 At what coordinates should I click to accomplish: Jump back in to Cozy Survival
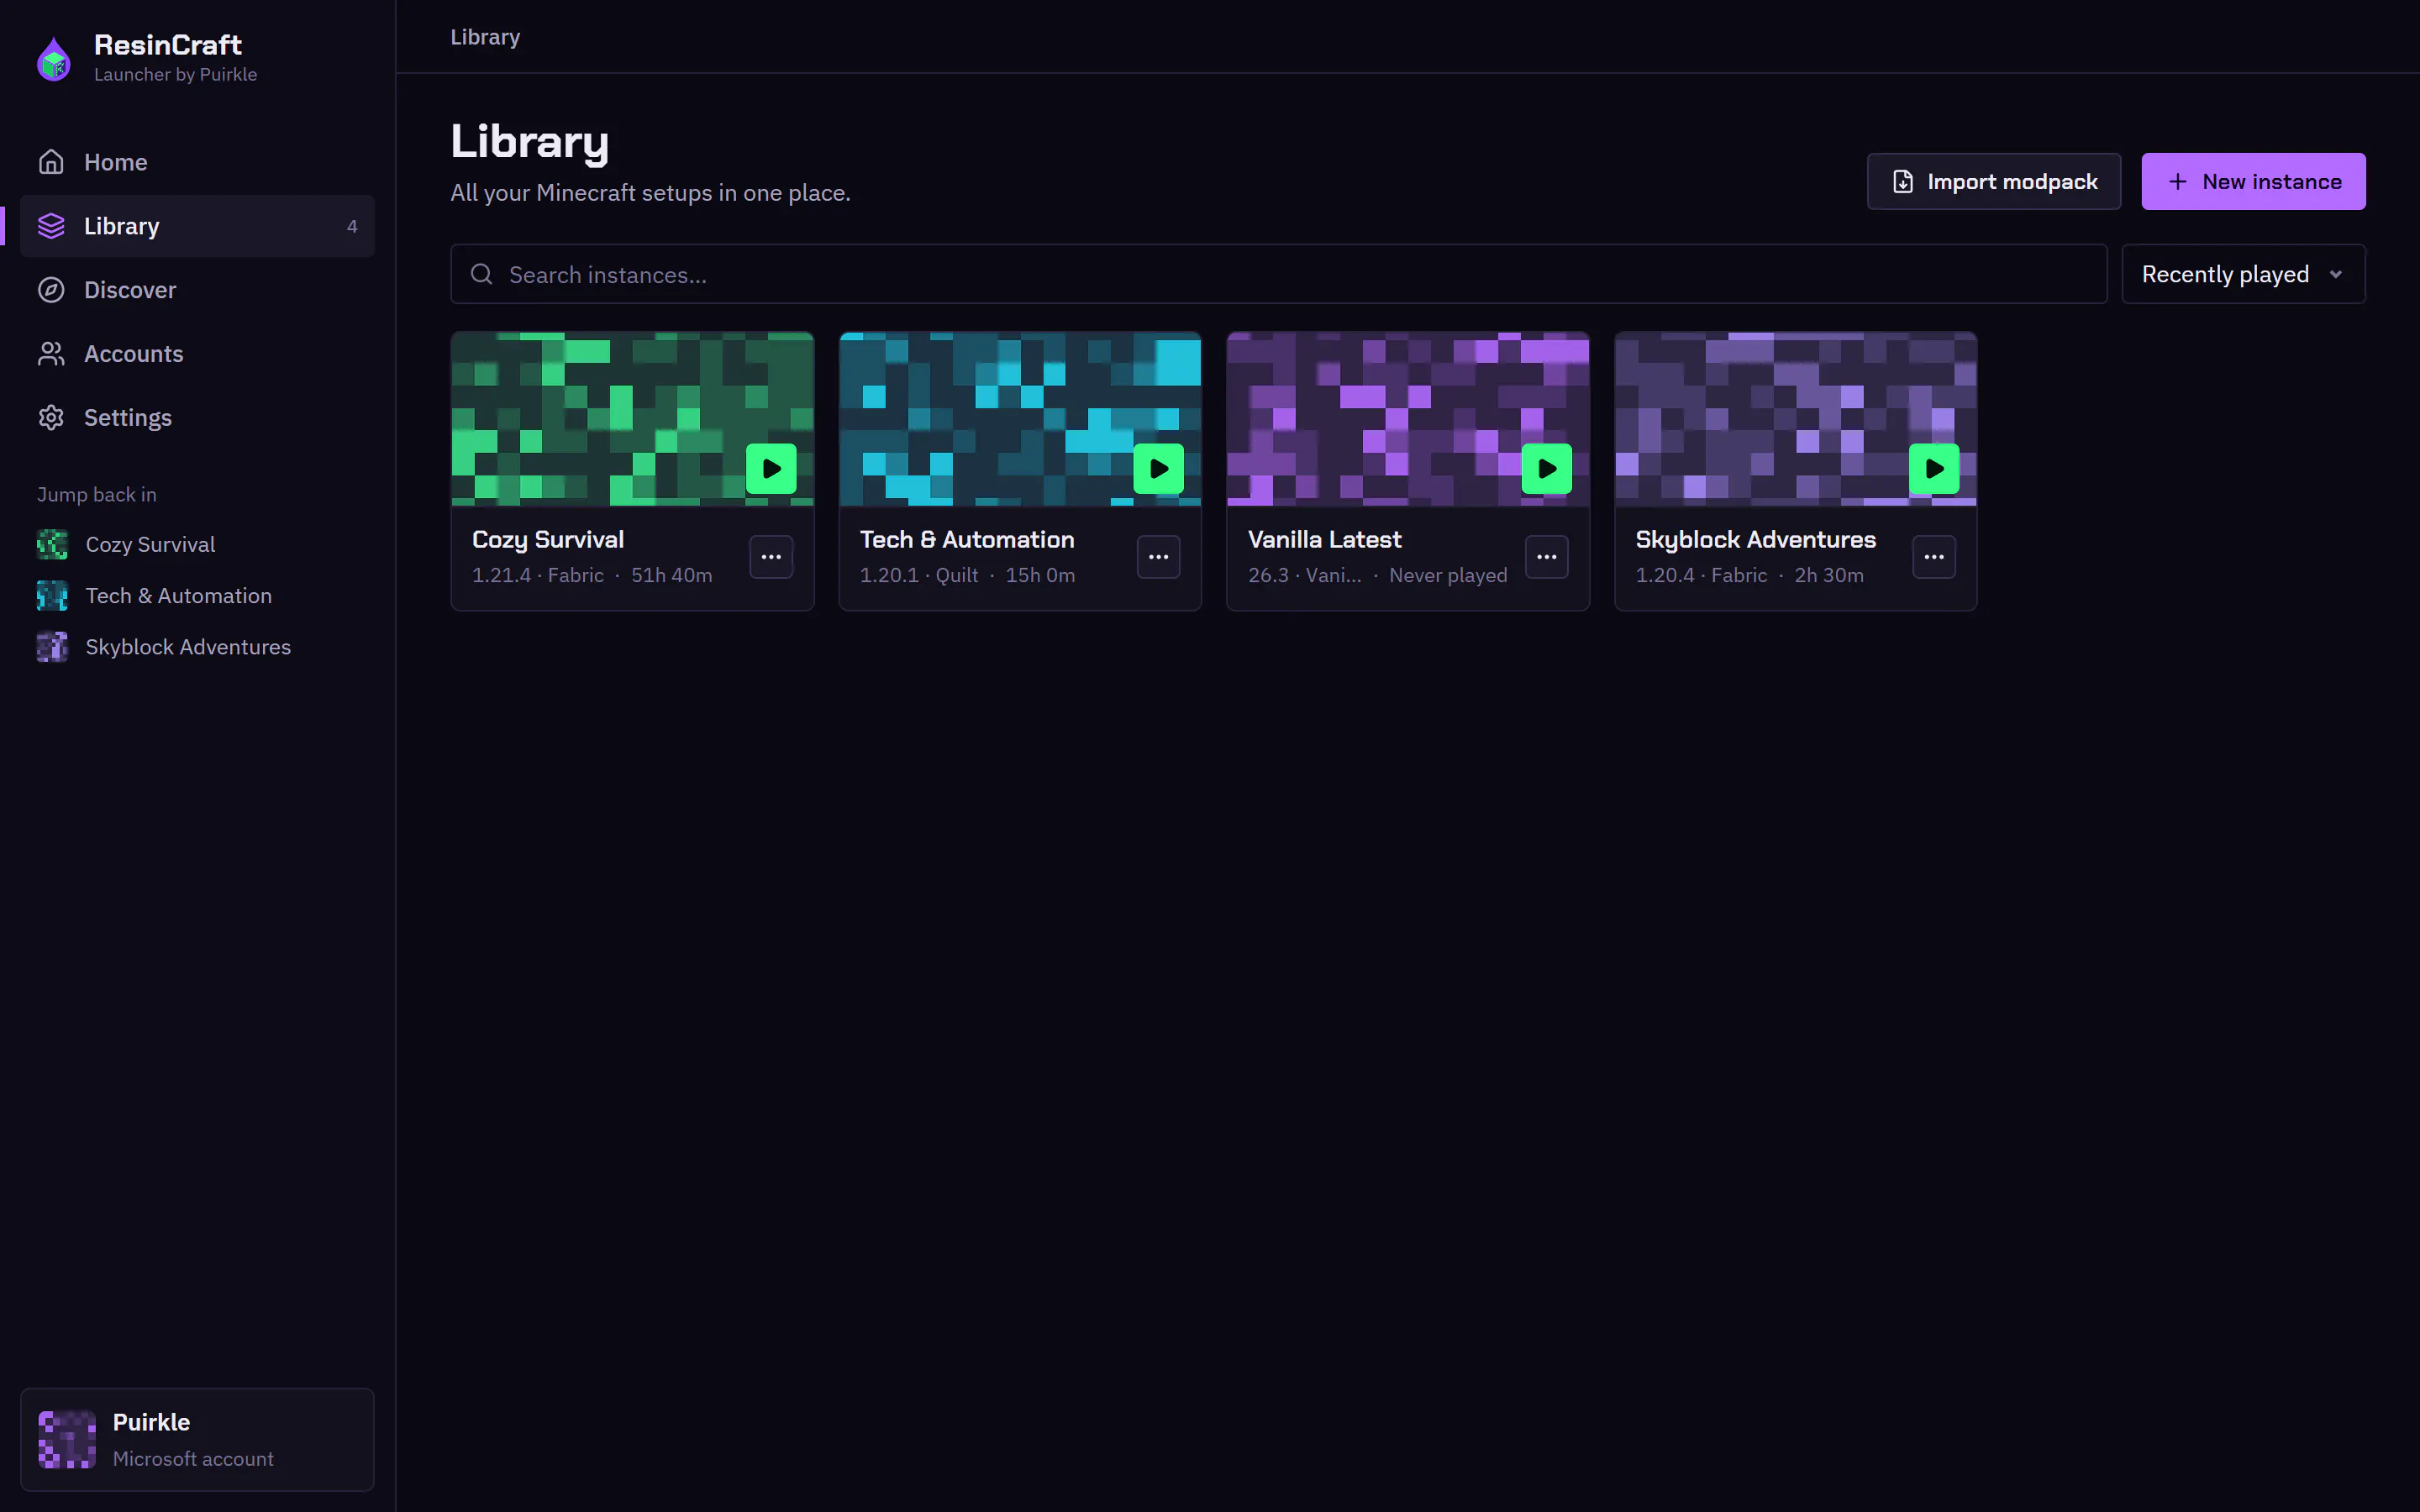(197, 544)
